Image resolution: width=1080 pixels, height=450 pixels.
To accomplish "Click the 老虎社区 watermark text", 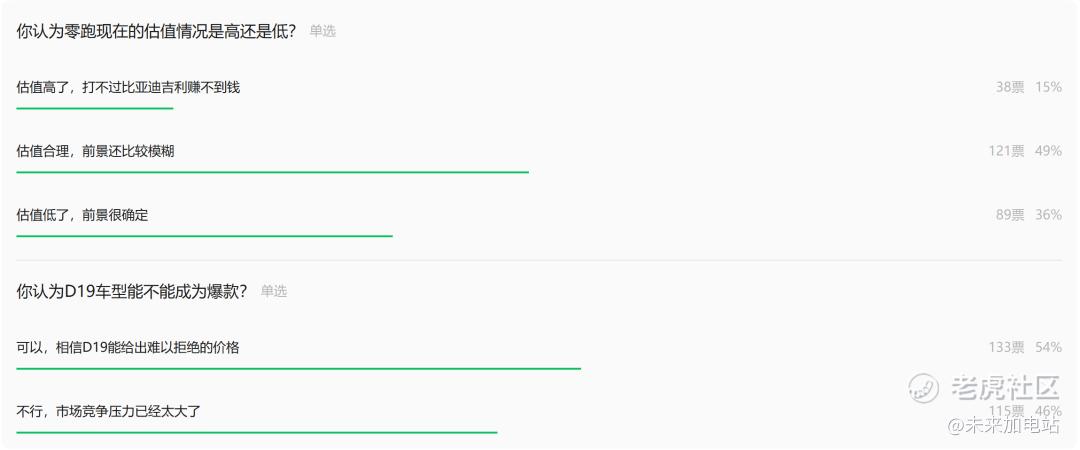I will 1004,388.
